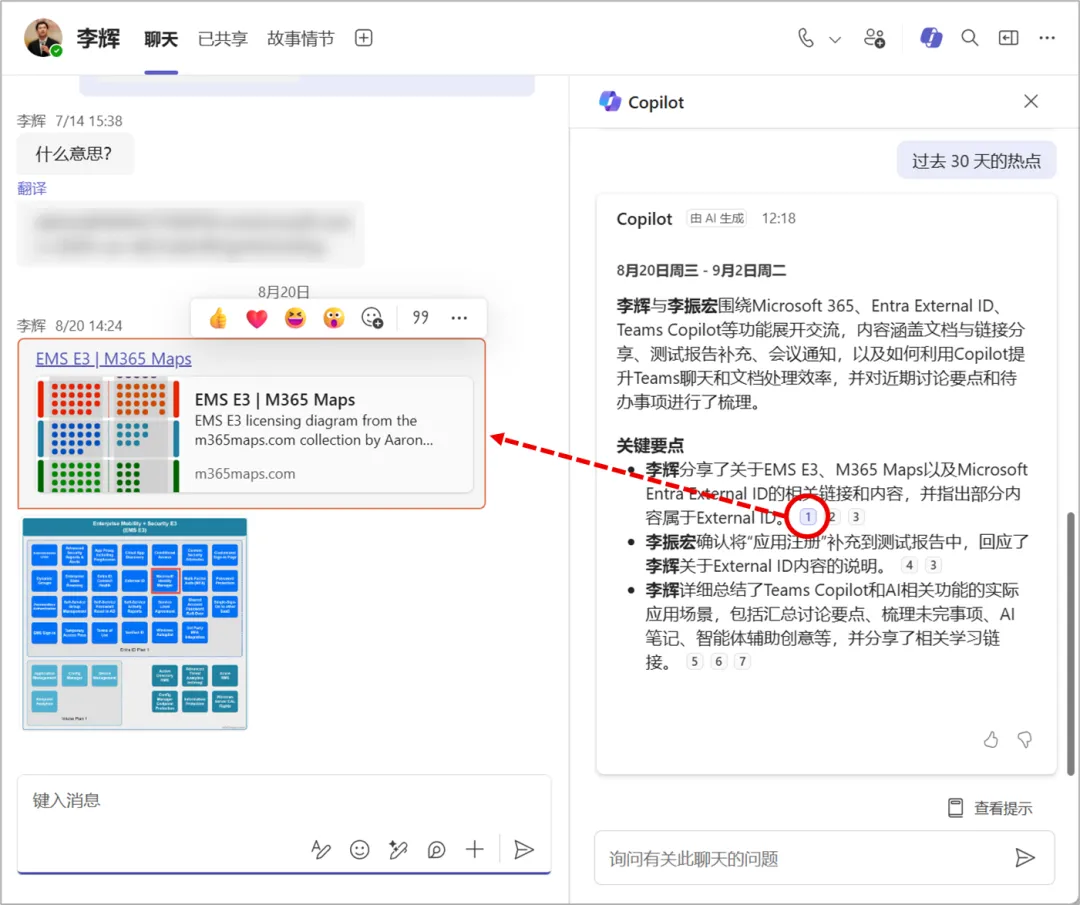React with red heart emoji
This screenshot has width=1080, height=905.
257,318
